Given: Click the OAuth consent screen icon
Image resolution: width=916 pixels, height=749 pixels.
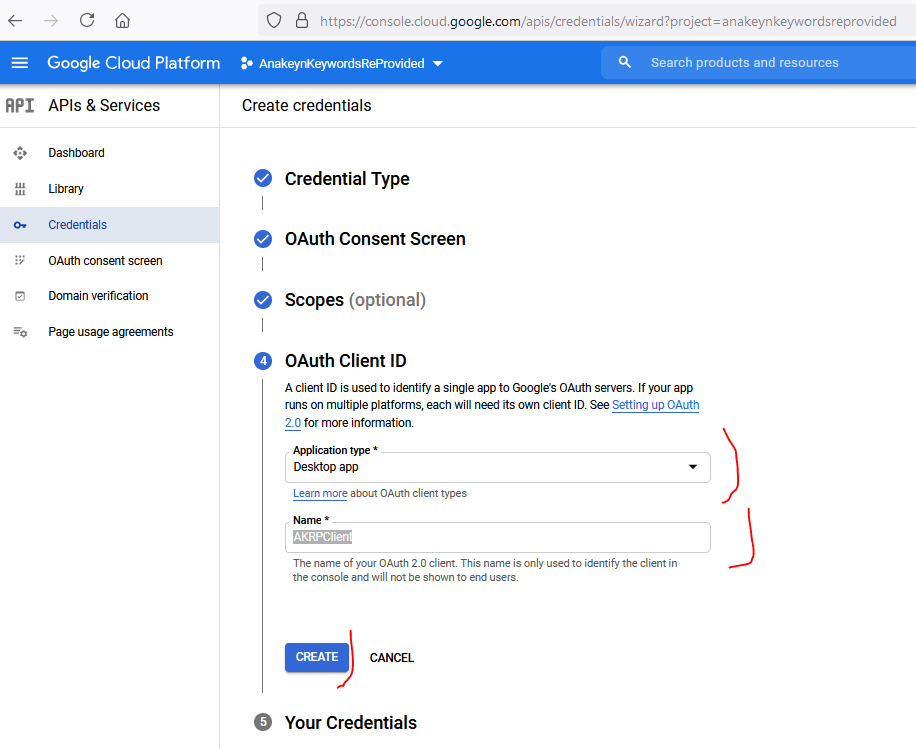Looking at the screenshot, I should point(20,260).
